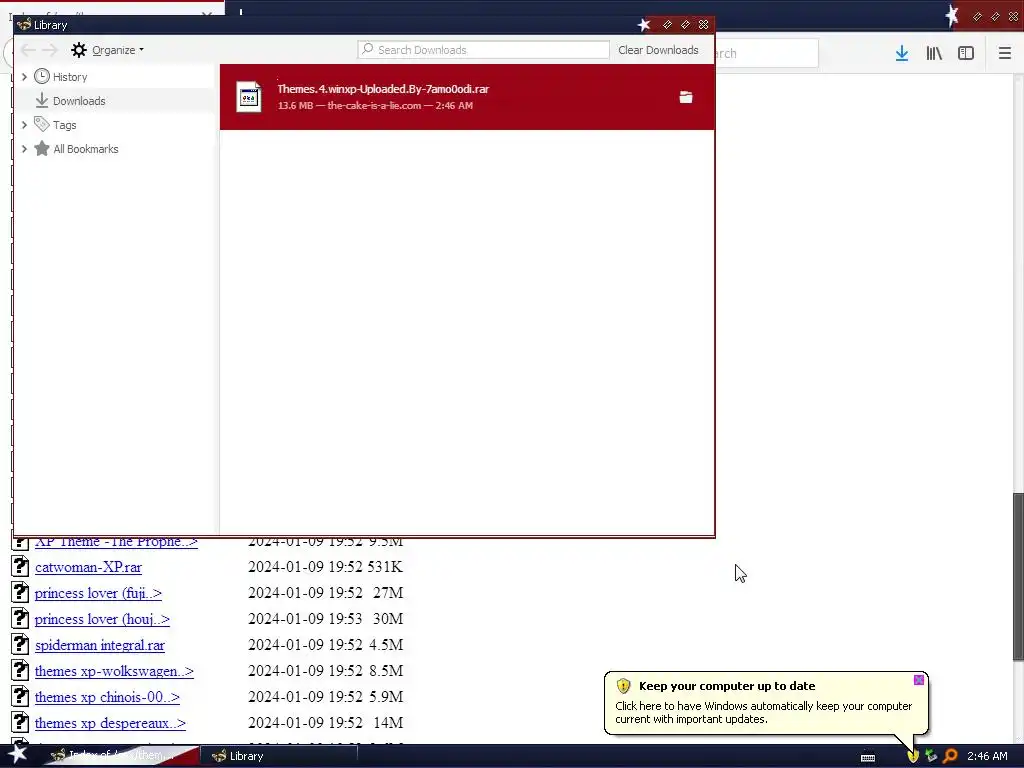Toggle the Firefox sidebar icon
Image resolution: width=1024 pixels, height=768 pixels.
tap(966, 54)
